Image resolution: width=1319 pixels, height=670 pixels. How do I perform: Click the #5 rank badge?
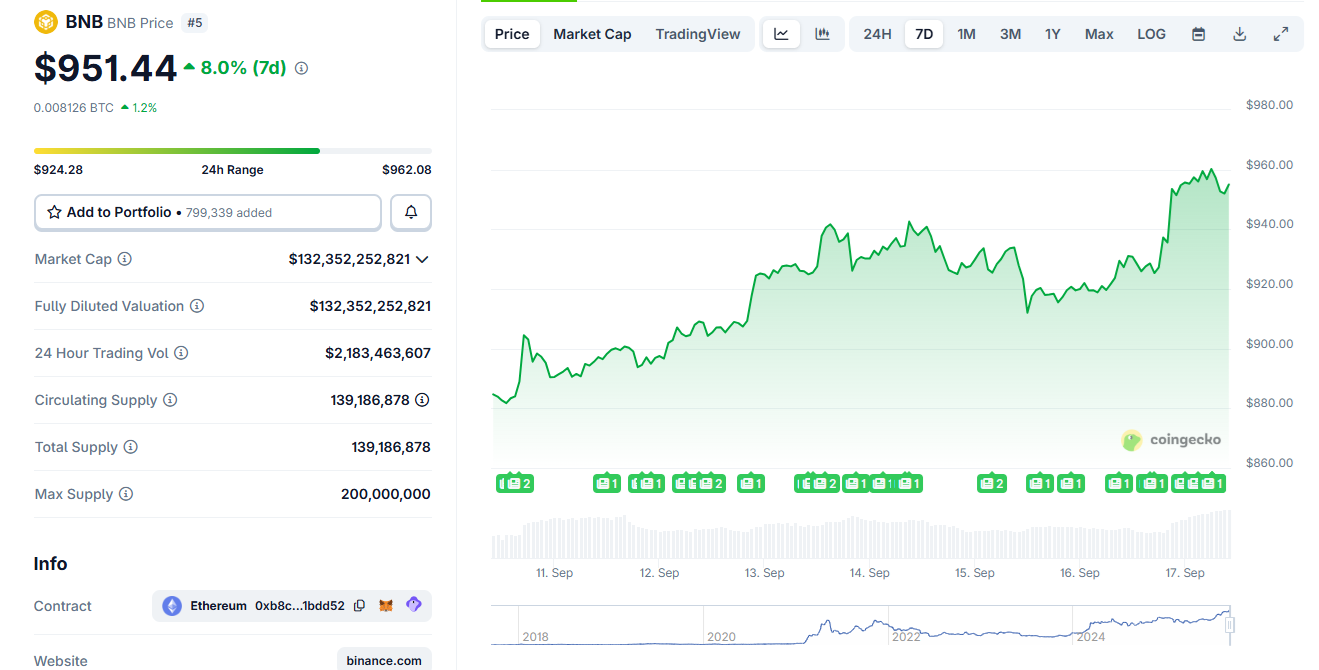(x=195, y=22)
